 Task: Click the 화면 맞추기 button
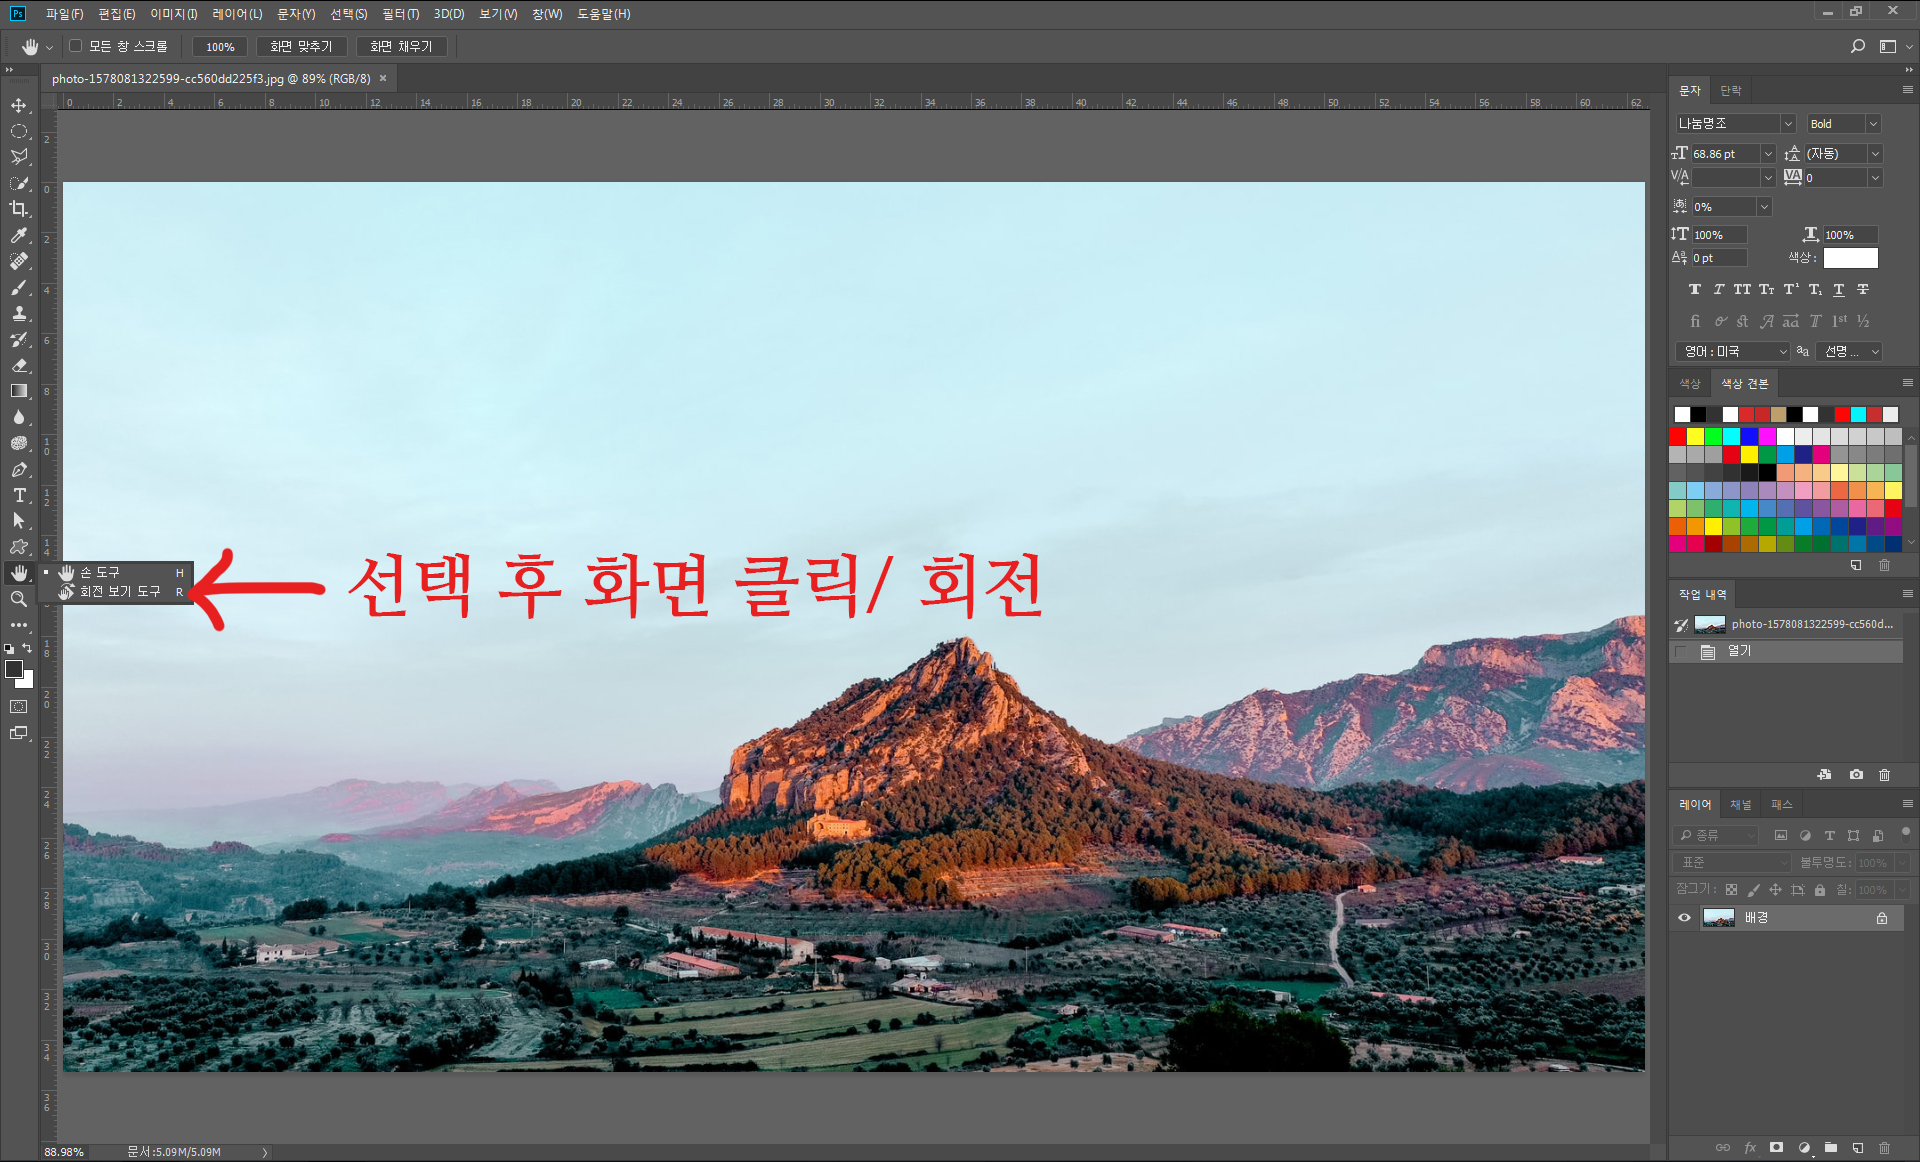pos(301,47)
